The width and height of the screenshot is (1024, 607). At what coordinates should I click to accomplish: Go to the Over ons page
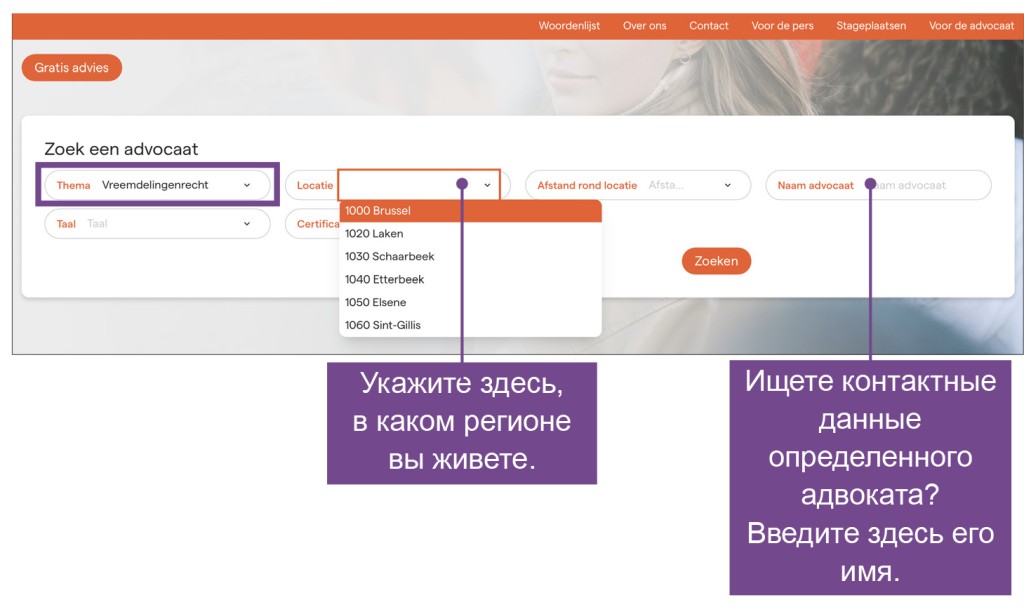pos(644,26)
